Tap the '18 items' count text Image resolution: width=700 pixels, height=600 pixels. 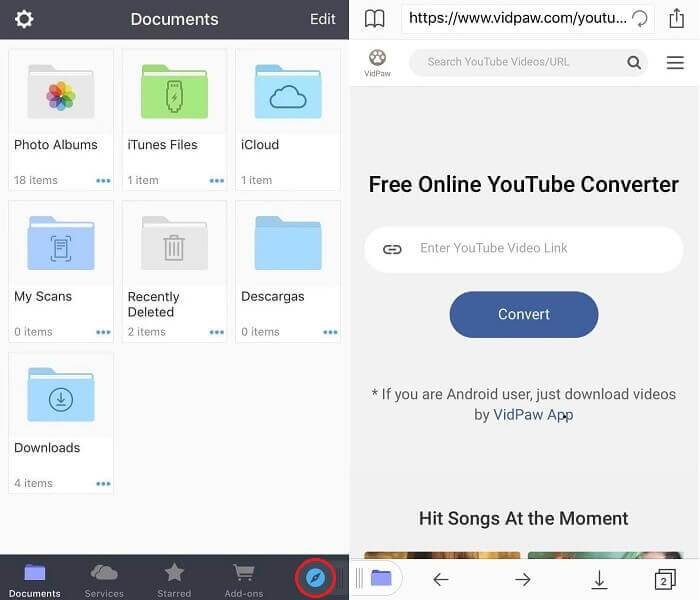pos(36,180)
